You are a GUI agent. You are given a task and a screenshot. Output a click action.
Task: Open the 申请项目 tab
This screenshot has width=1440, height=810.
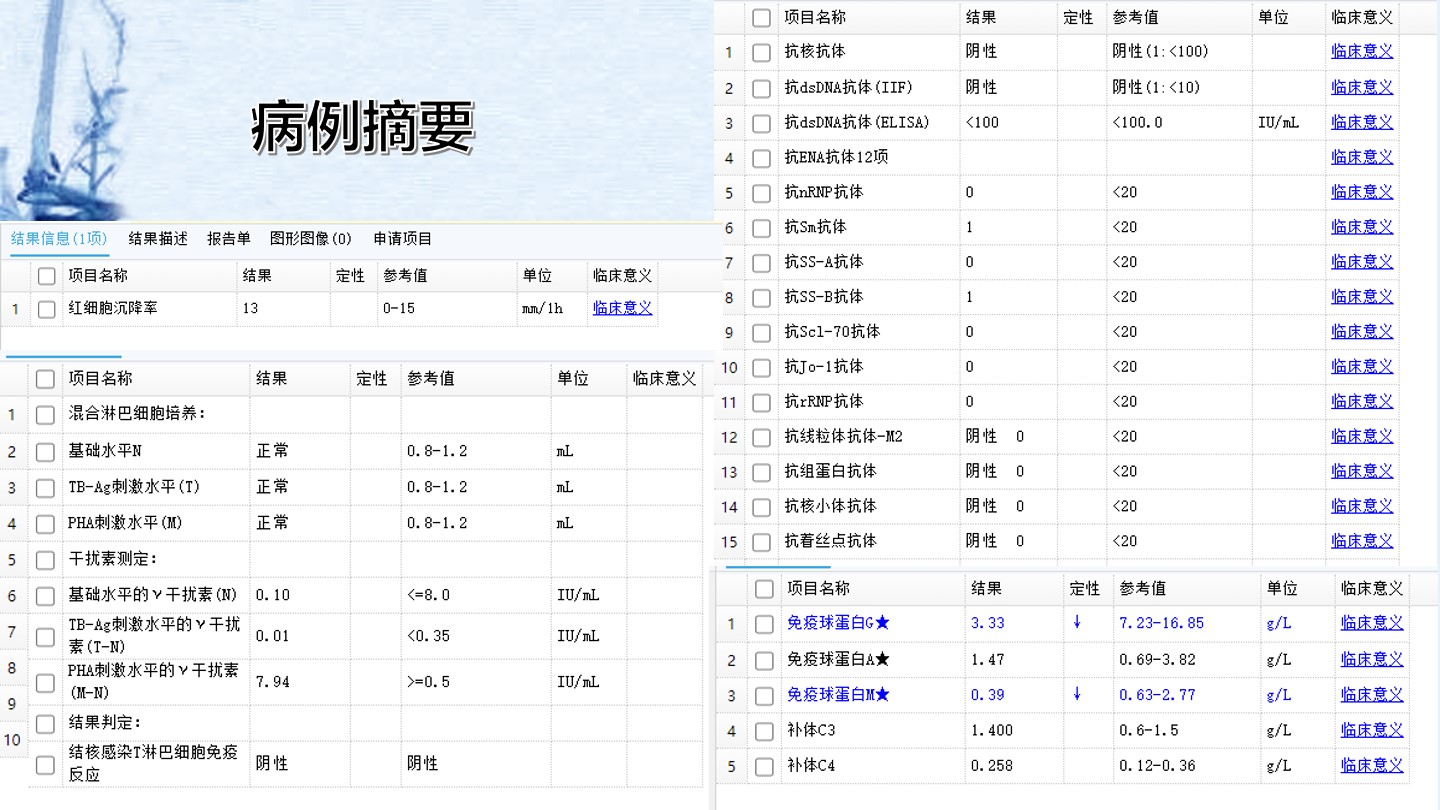click(x=403, y=238)
